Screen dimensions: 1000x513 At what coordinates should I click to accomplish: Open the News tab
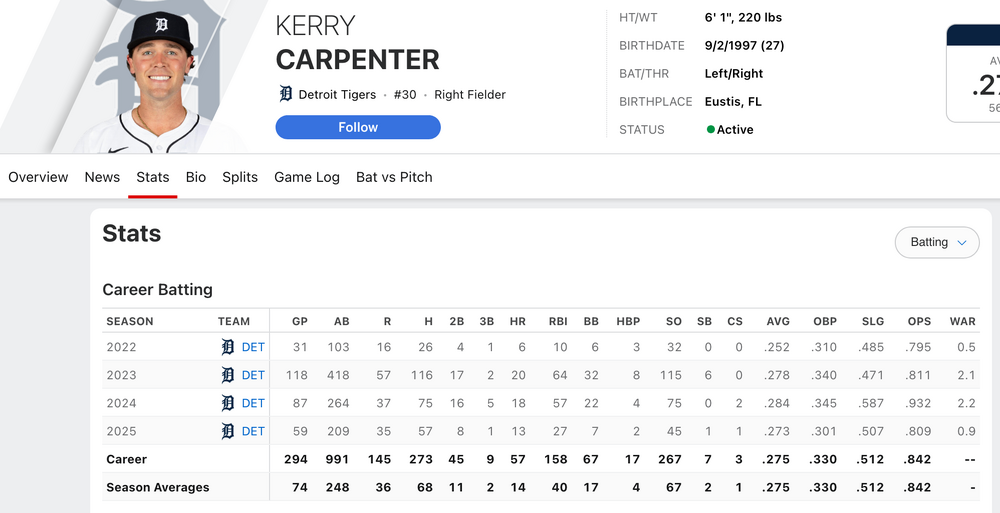coord(102,177)
